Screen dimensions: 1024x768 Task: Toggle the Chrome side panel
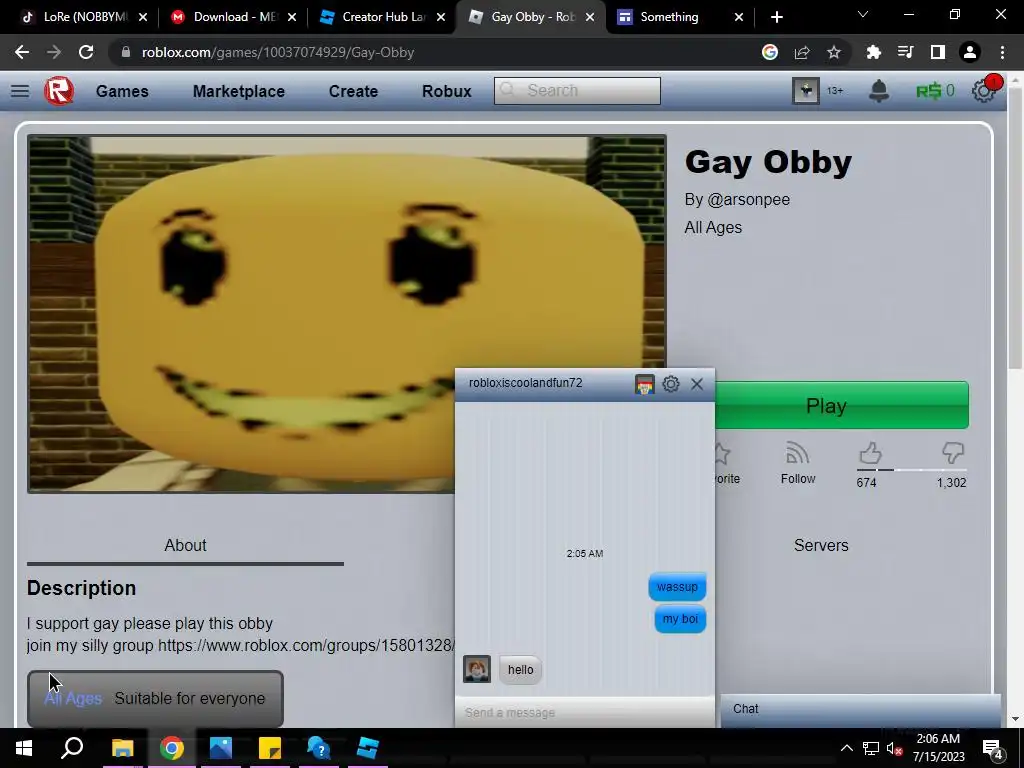(x=938, y=52)
